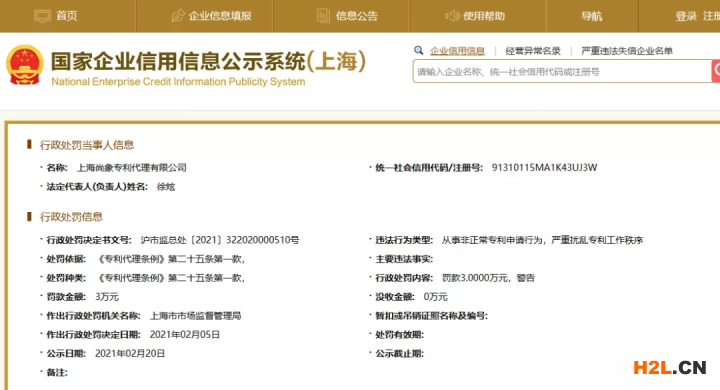Screen dimensions: 720x390
Task: Click the 处罚种类 value 《专利代理条例》第二十五条第一款
Action: click(169, 278)
